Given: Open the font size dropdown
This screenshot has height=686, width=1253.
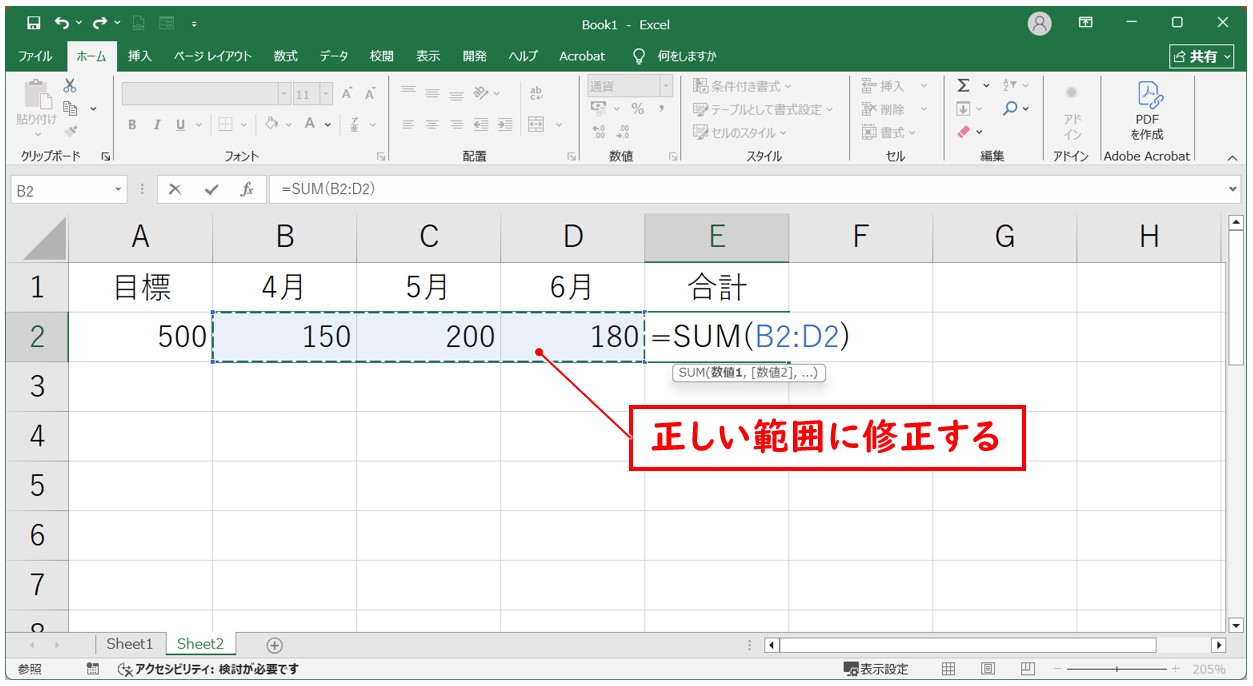Looking at the screenshot, I should click(324, 94).
